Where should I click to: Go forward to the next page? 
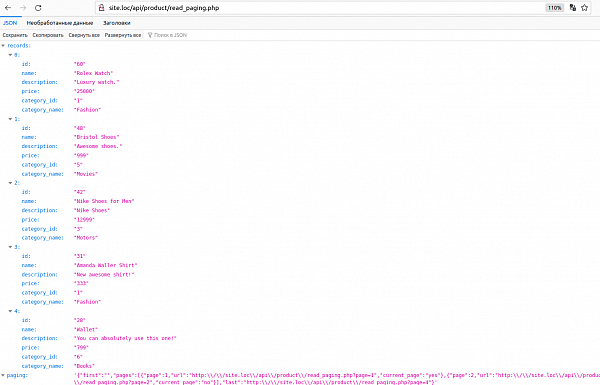(x=23, y=8)
